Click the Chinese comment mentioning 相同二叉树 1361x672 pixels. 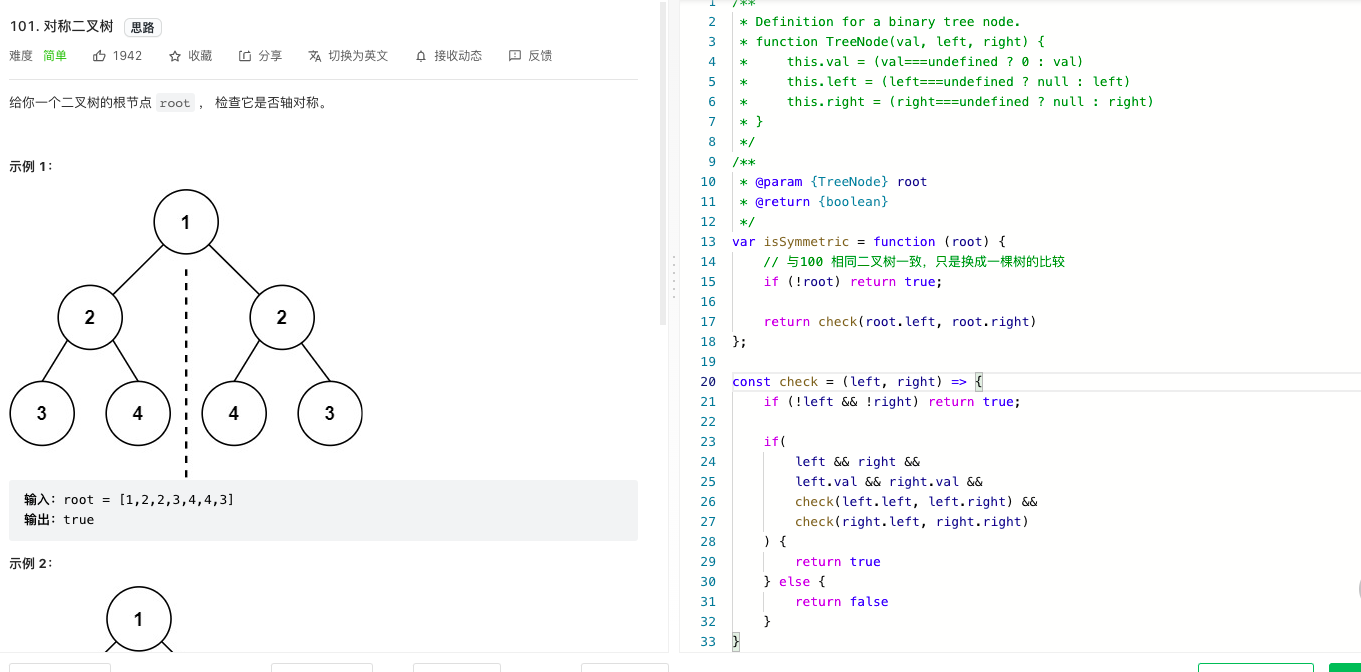click(x=914, y=262)
